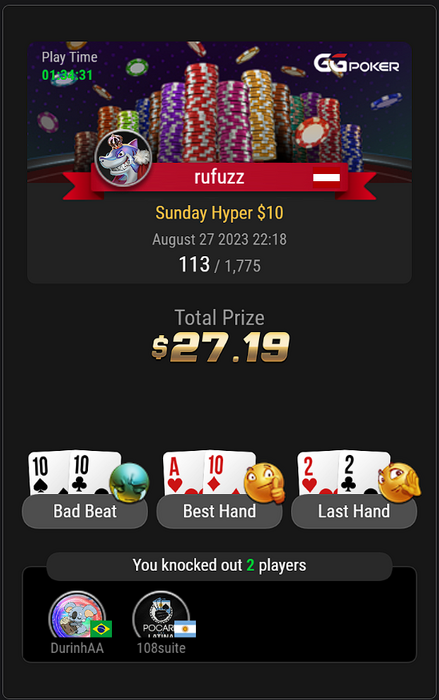Click the Sunday Hyper $10 title
The width and height of the screenshot is (439, 700).
pos(219,213)
